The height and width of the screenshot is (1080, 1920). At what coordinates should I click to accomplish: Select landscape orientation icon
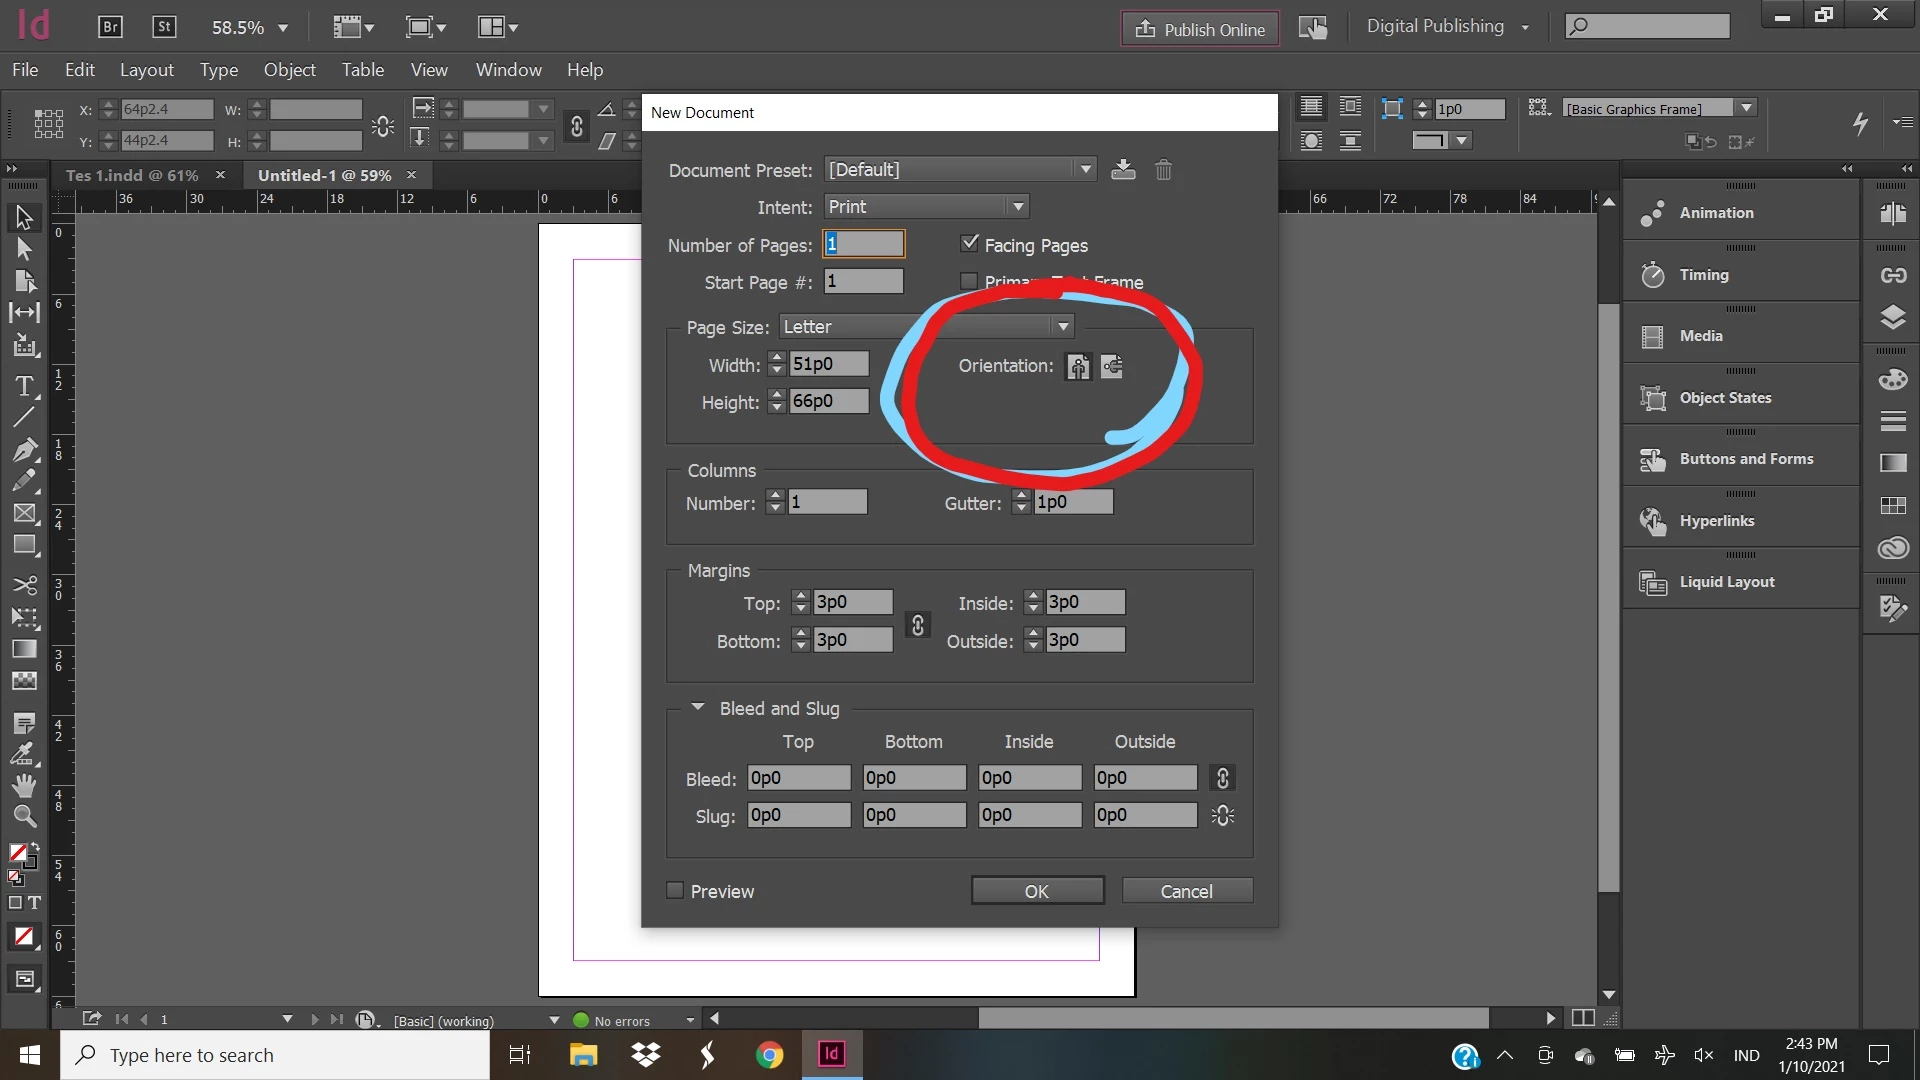(x=1112, y=367)
